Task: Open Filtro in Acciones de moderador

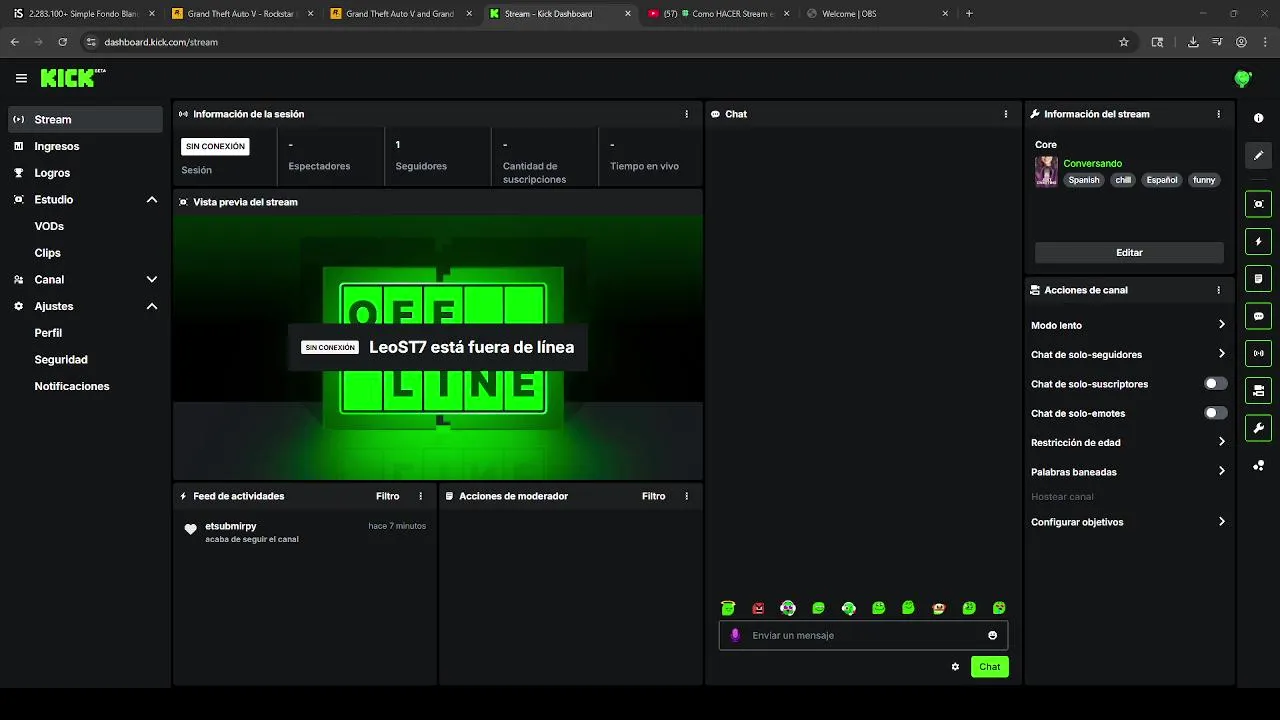Action: click(x=653, y=496)
